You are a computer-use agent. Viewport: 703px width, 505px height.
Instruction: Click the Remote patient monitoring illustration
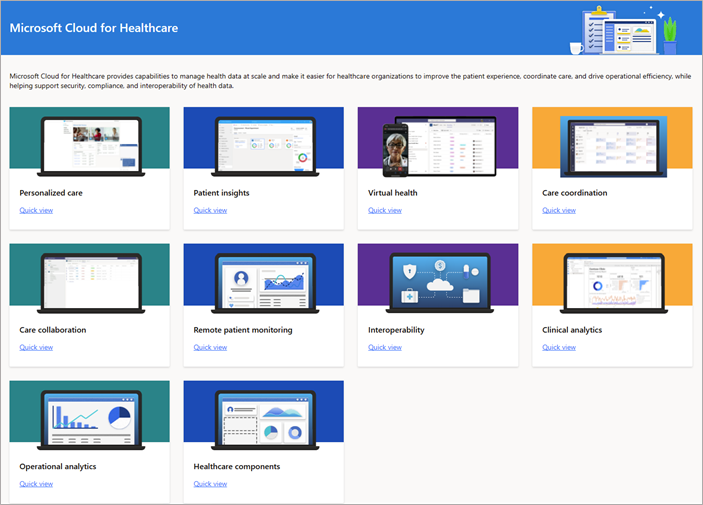(x=263, y=282)
